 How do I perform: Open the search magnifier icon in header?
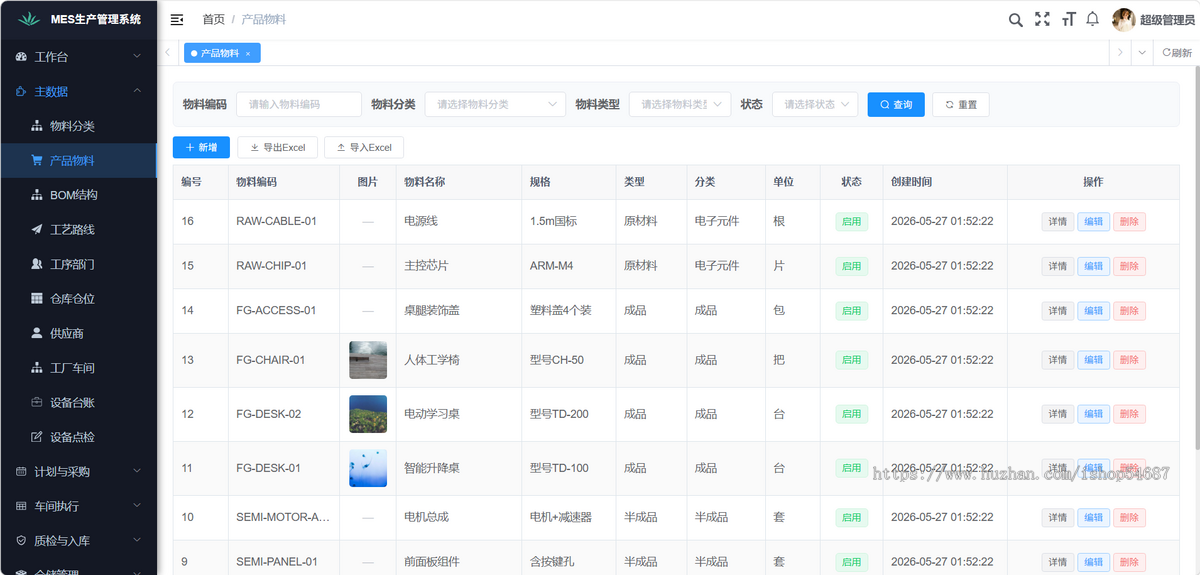[x=1015, y=20]
